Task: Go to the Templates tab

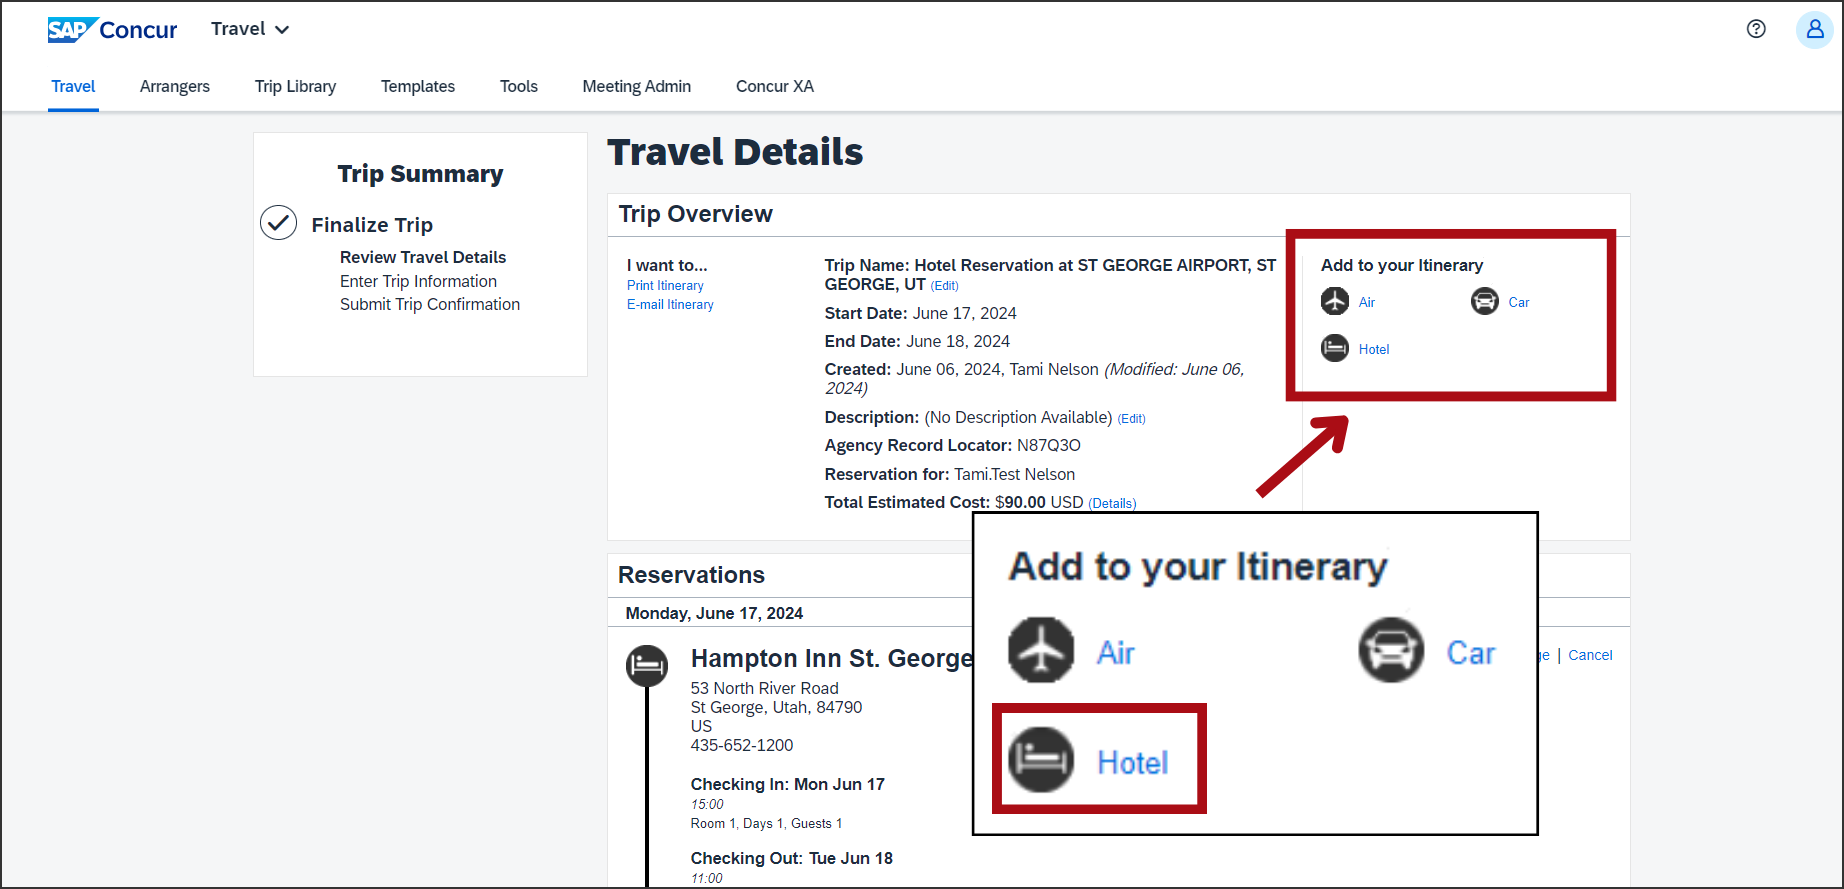Action: (418, 86)
